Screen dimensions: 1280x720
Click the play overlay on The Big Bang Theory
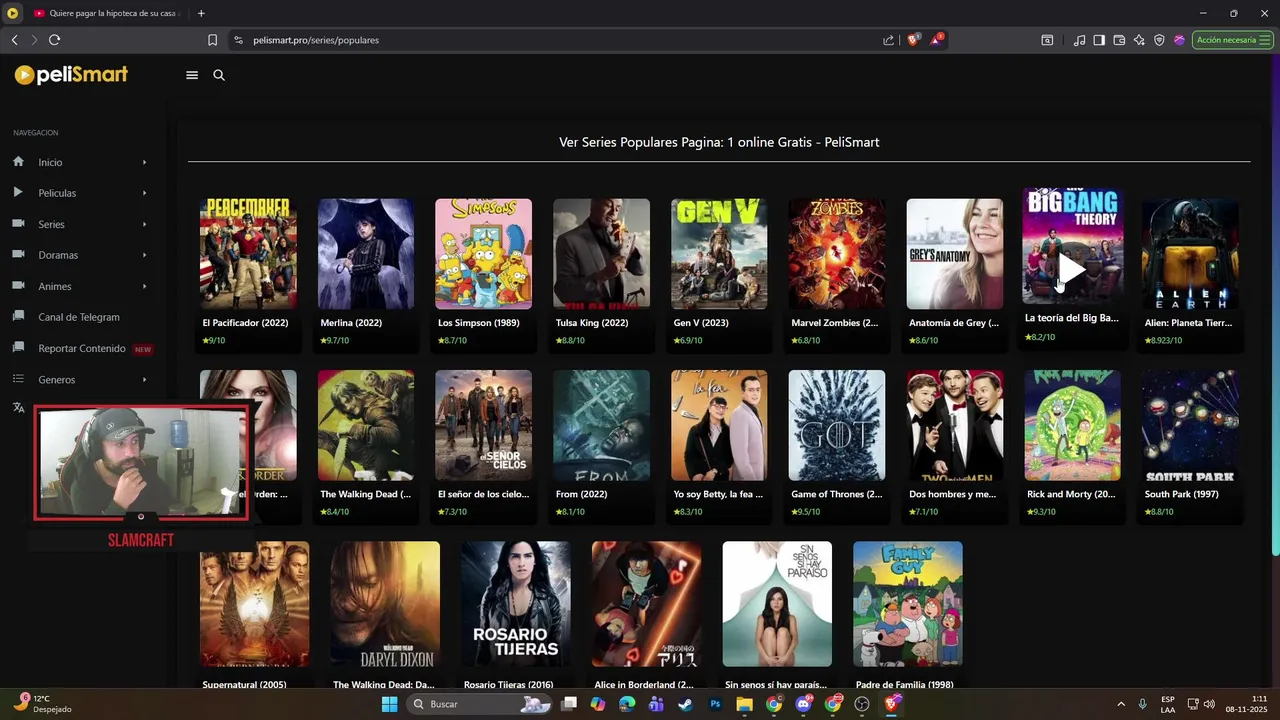click(x=1071, y=268)
